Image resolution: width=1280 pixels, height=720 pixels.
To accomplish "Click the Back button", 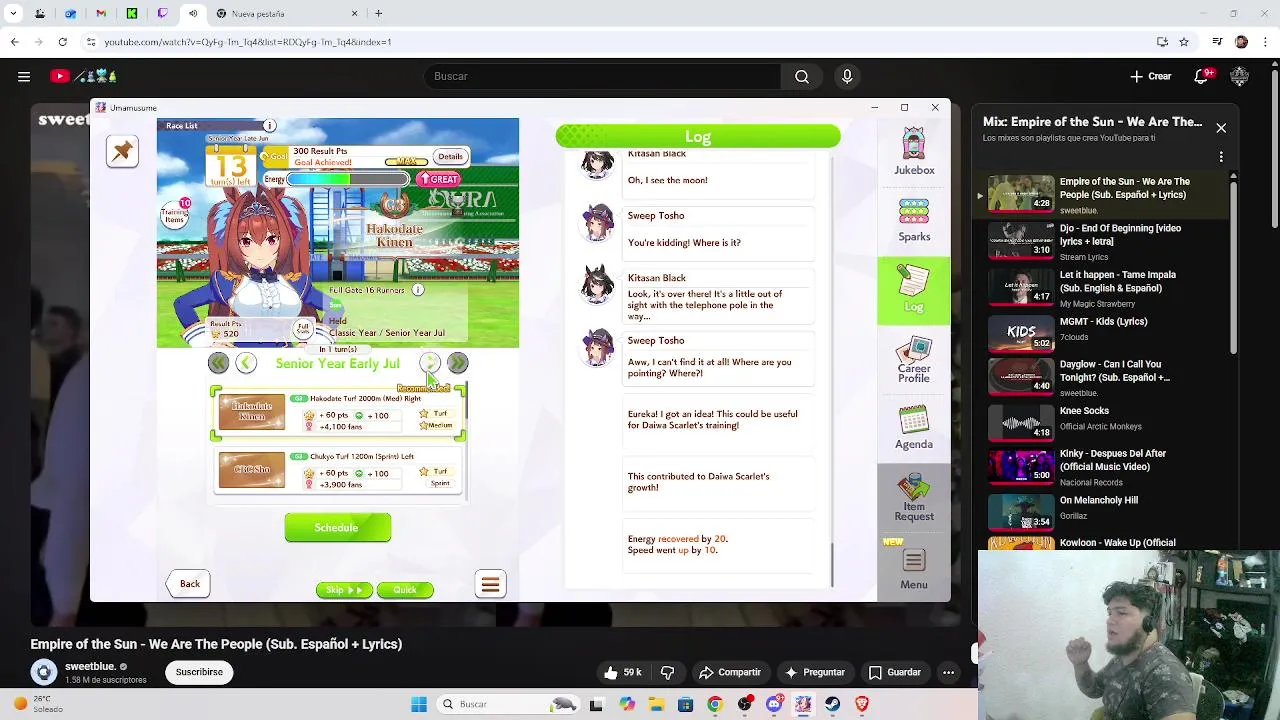I will click(190, 584).
